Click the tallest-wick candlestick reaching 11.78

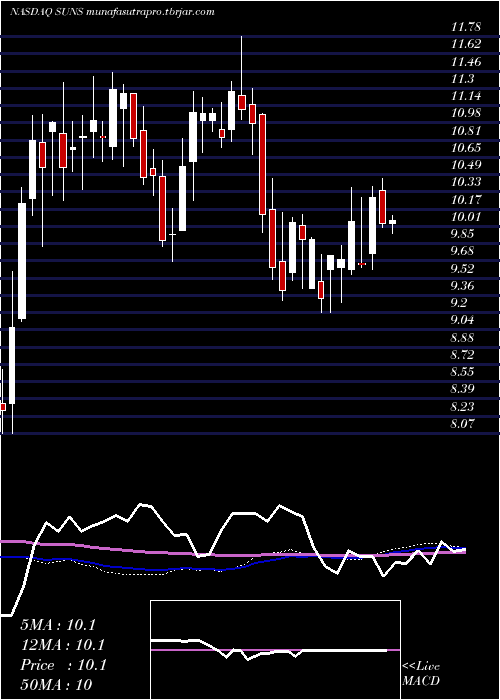point(242,78)
